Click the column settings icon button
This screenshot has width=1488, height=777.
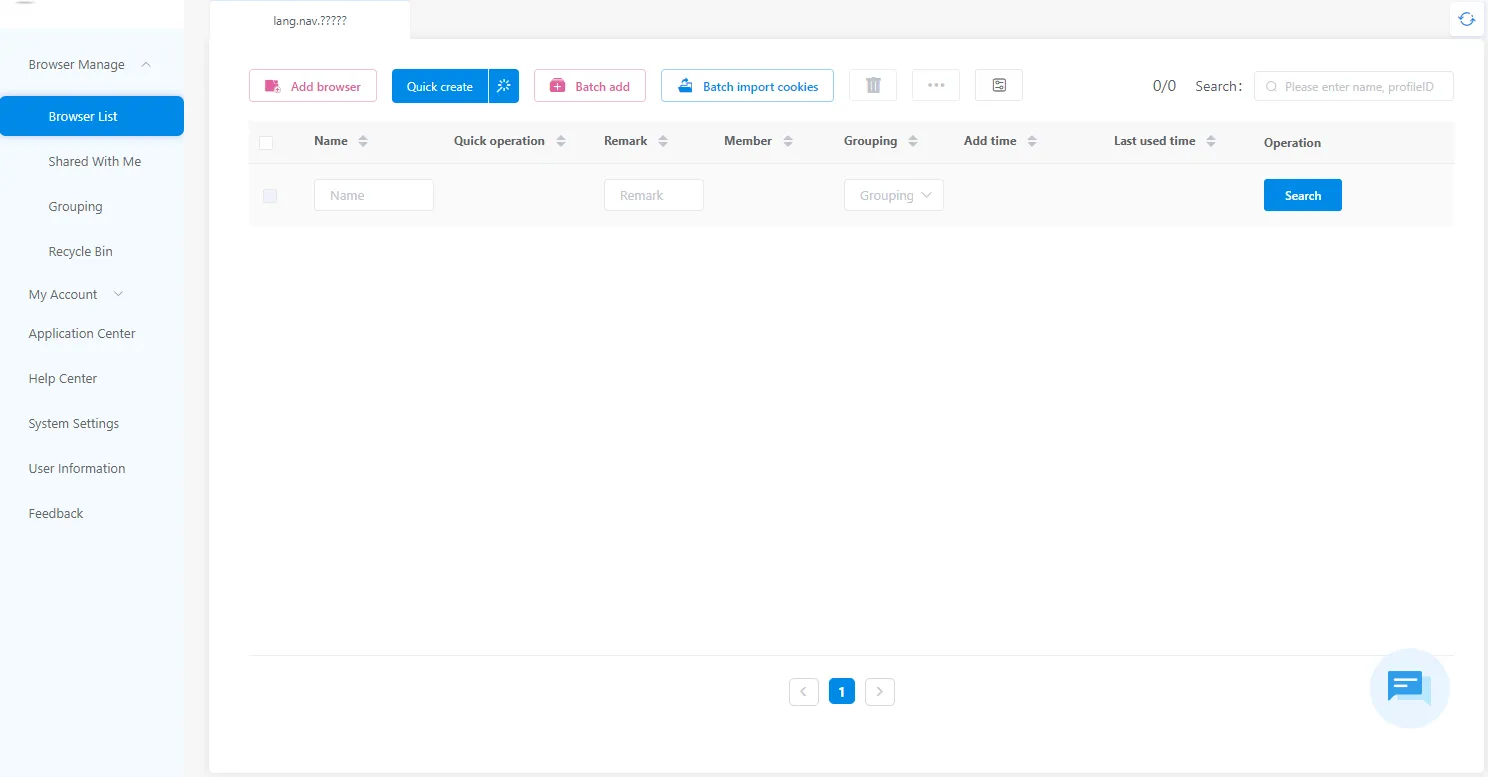click(998, 86)
